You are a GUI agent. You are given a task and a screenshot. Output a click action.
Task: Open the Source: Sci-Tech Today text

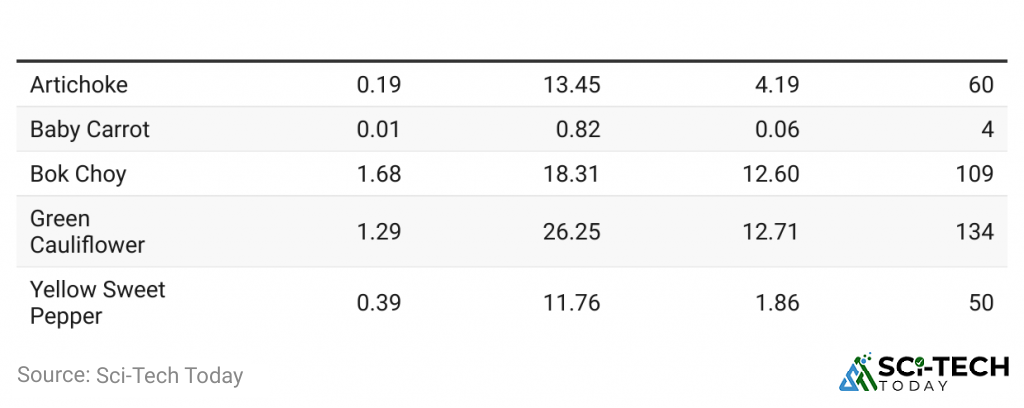click(x=130, y=375)
